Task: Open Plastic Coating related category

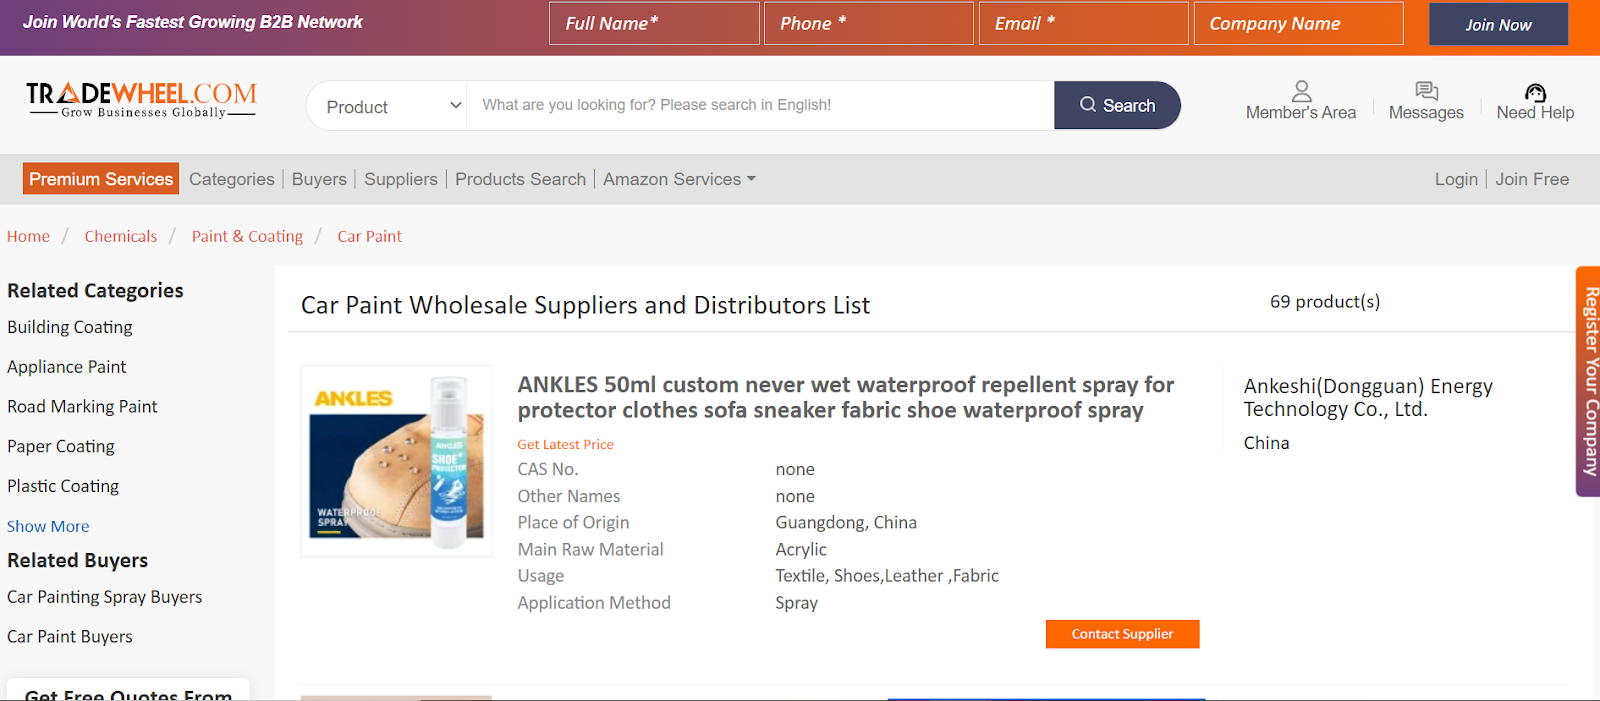Action: click(x=63, y=486)
